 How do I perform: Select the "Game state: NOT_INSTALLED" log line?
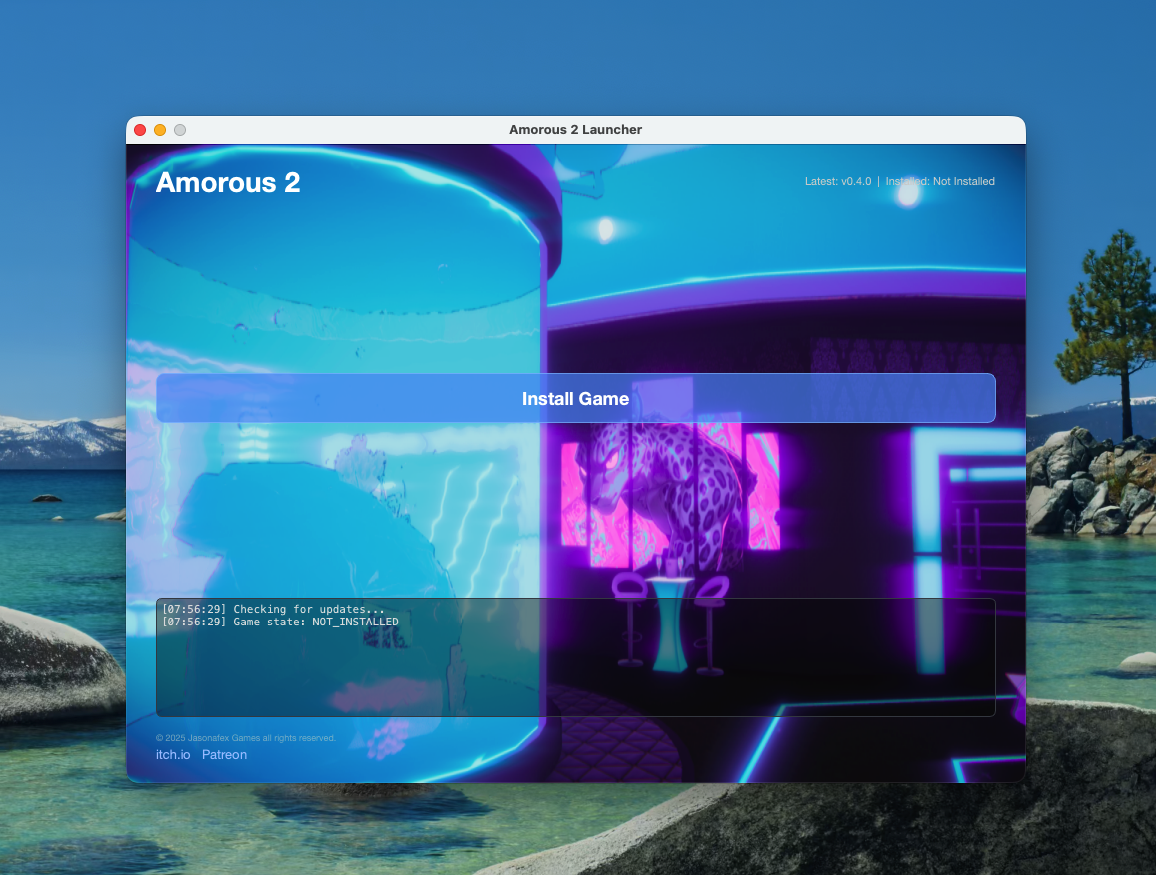tap(280, 621)
